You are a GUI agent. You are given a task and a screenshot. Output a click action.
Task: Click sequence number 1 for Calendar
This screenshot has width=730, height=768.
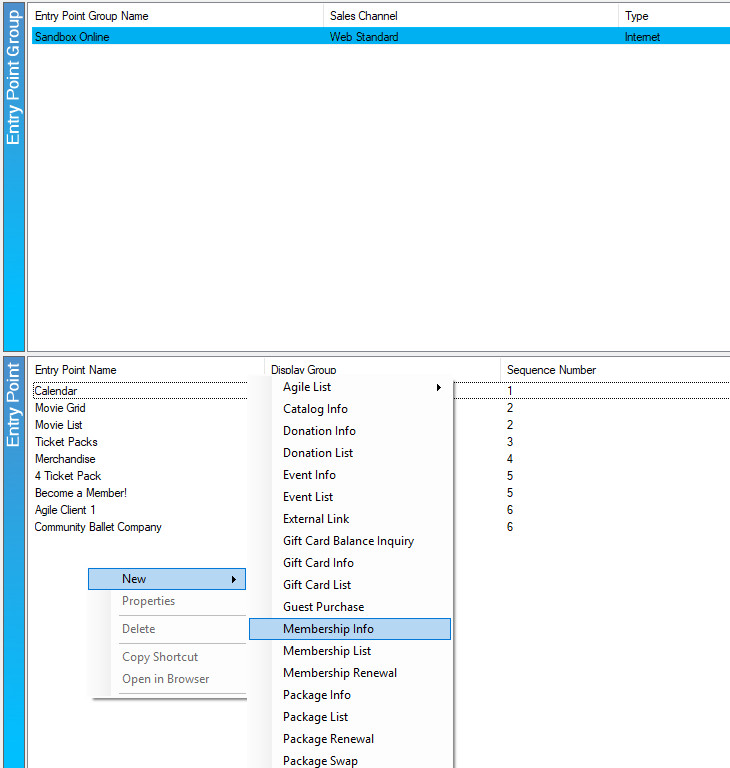coord(510,391)
